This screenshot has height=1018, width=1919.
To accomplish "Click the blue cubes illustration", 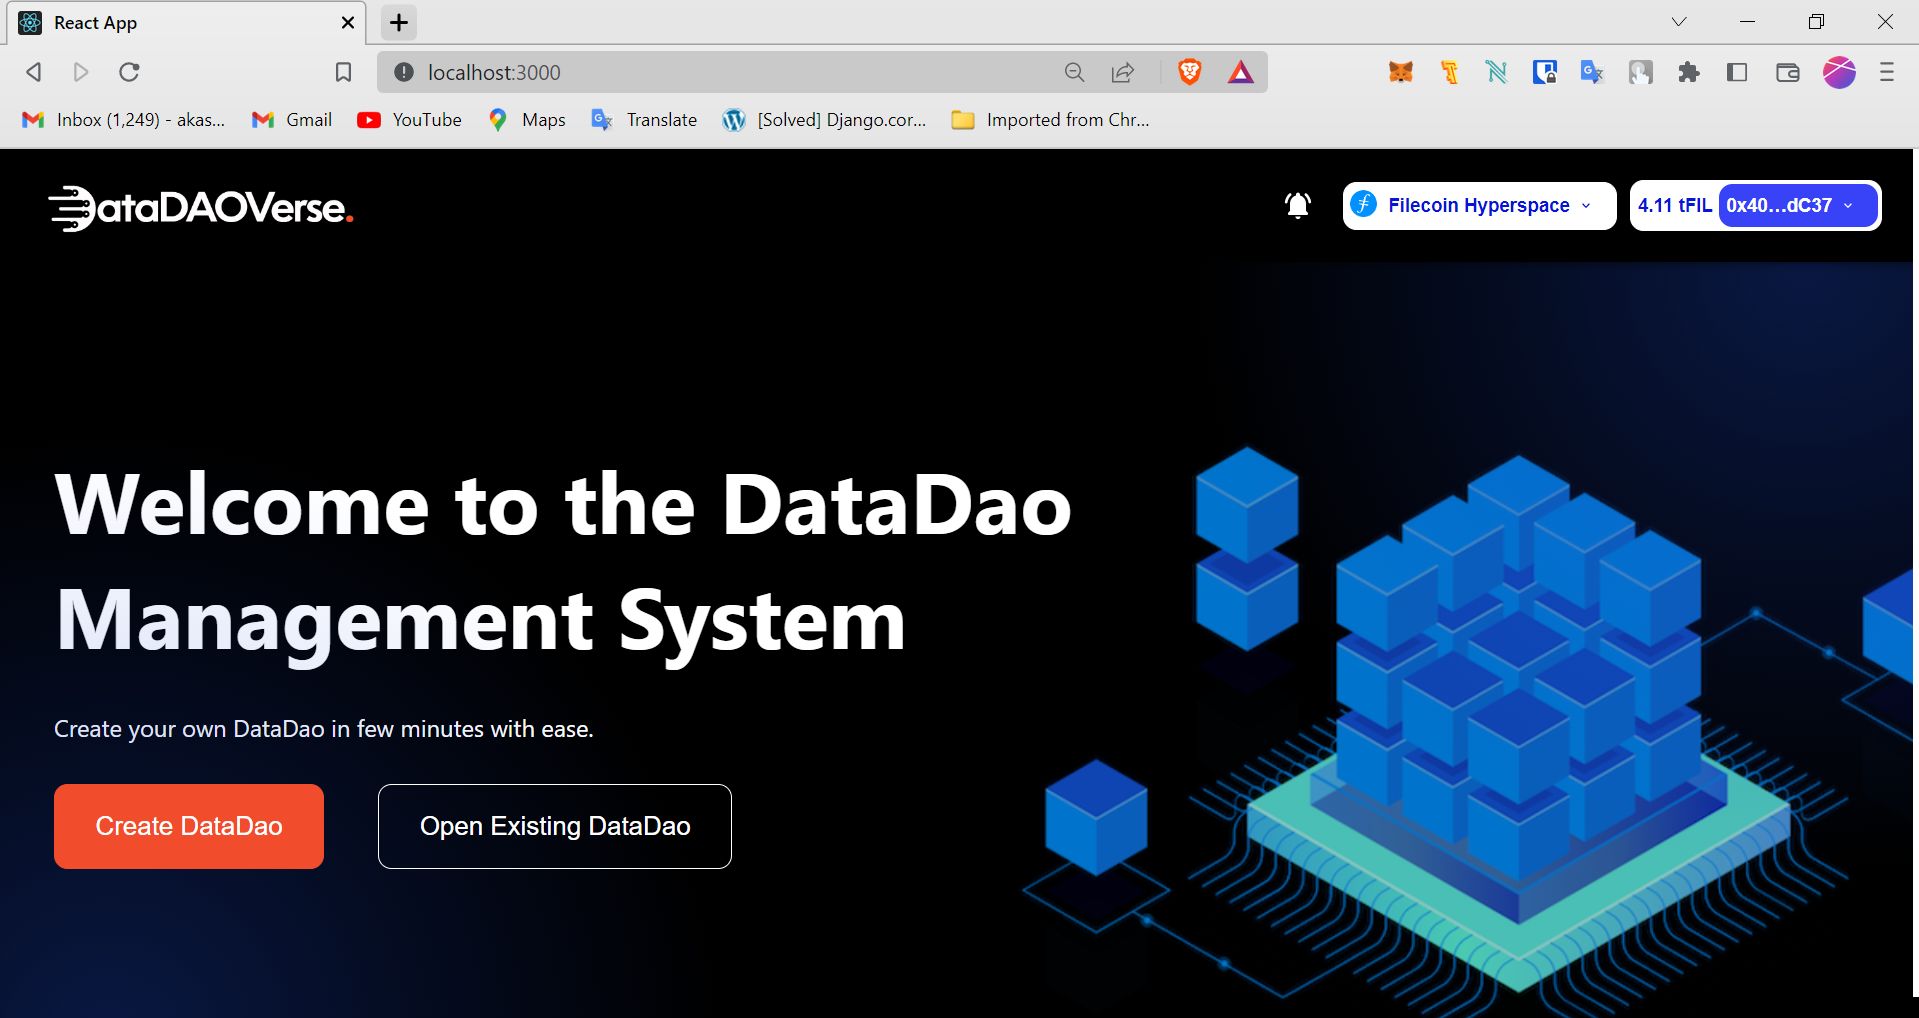I will 1517,720.
